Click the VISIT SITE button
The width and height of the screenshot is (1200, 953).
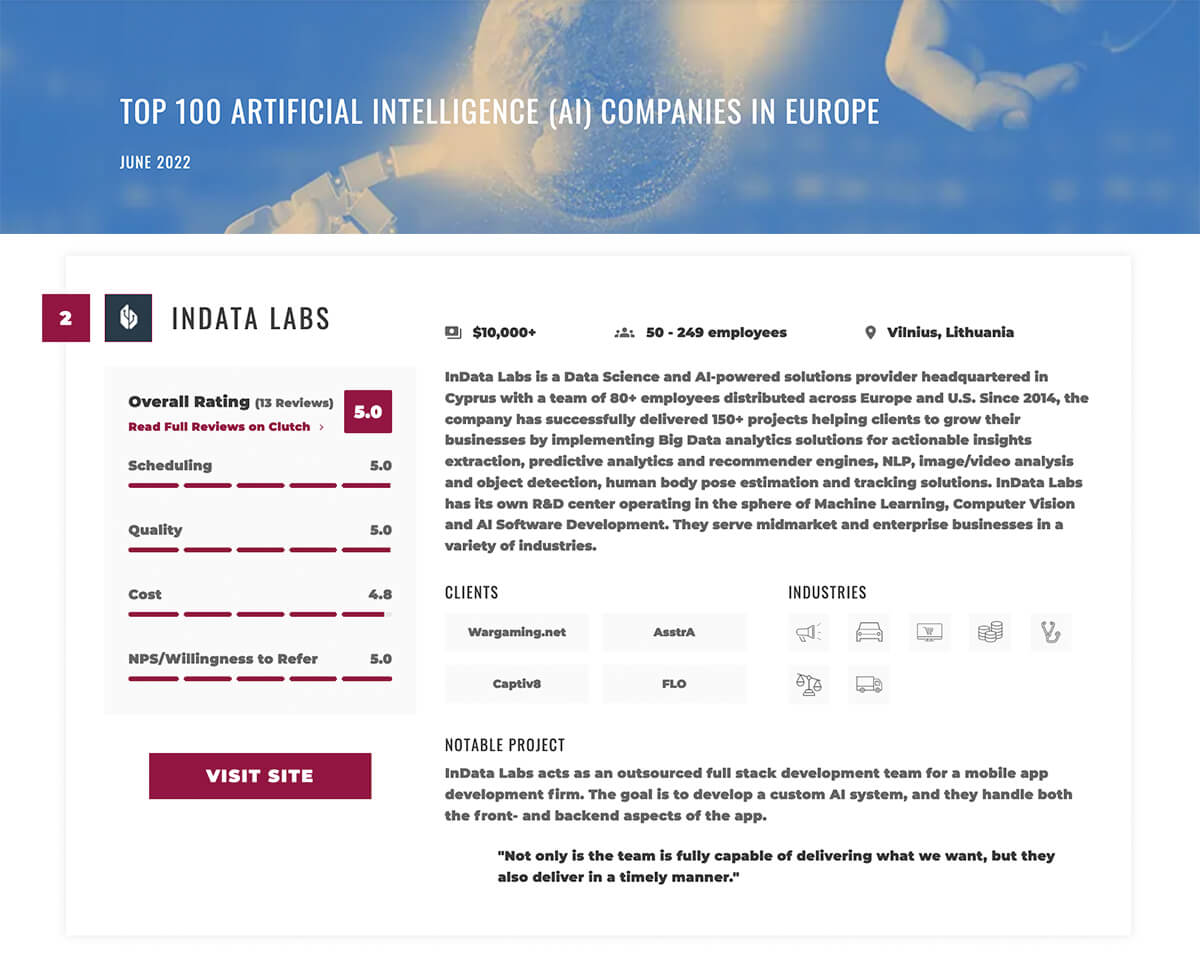[260, 776]
